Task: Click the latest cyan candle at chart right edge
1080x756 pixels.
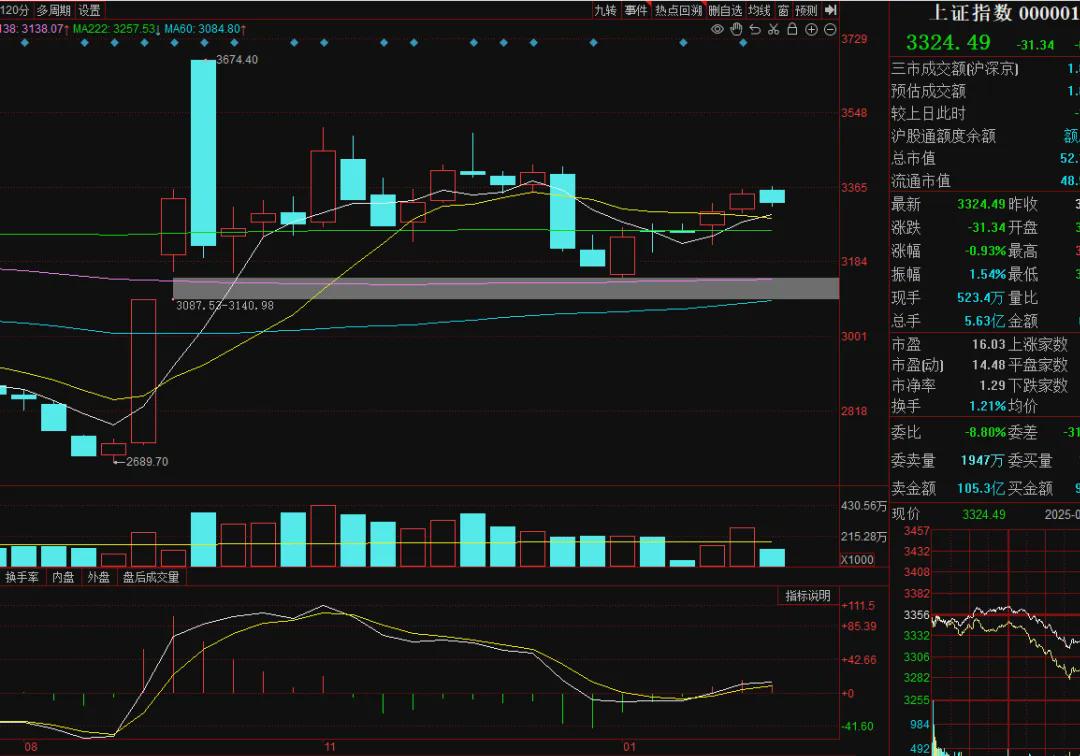Action: click(x=772, y=196)
